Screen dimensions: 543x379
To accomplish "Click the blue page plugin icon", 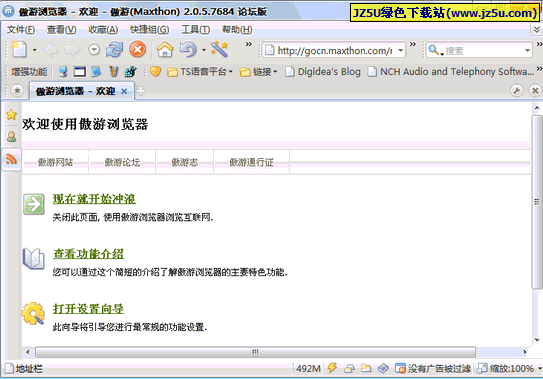I will coord(96,72).
